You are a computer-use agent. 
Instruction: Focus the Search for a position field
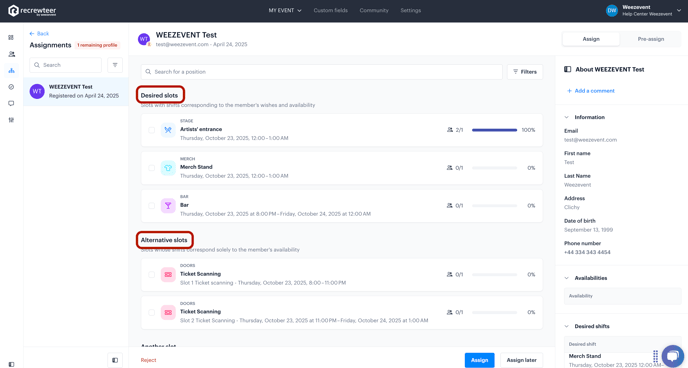tap(322, 72)
